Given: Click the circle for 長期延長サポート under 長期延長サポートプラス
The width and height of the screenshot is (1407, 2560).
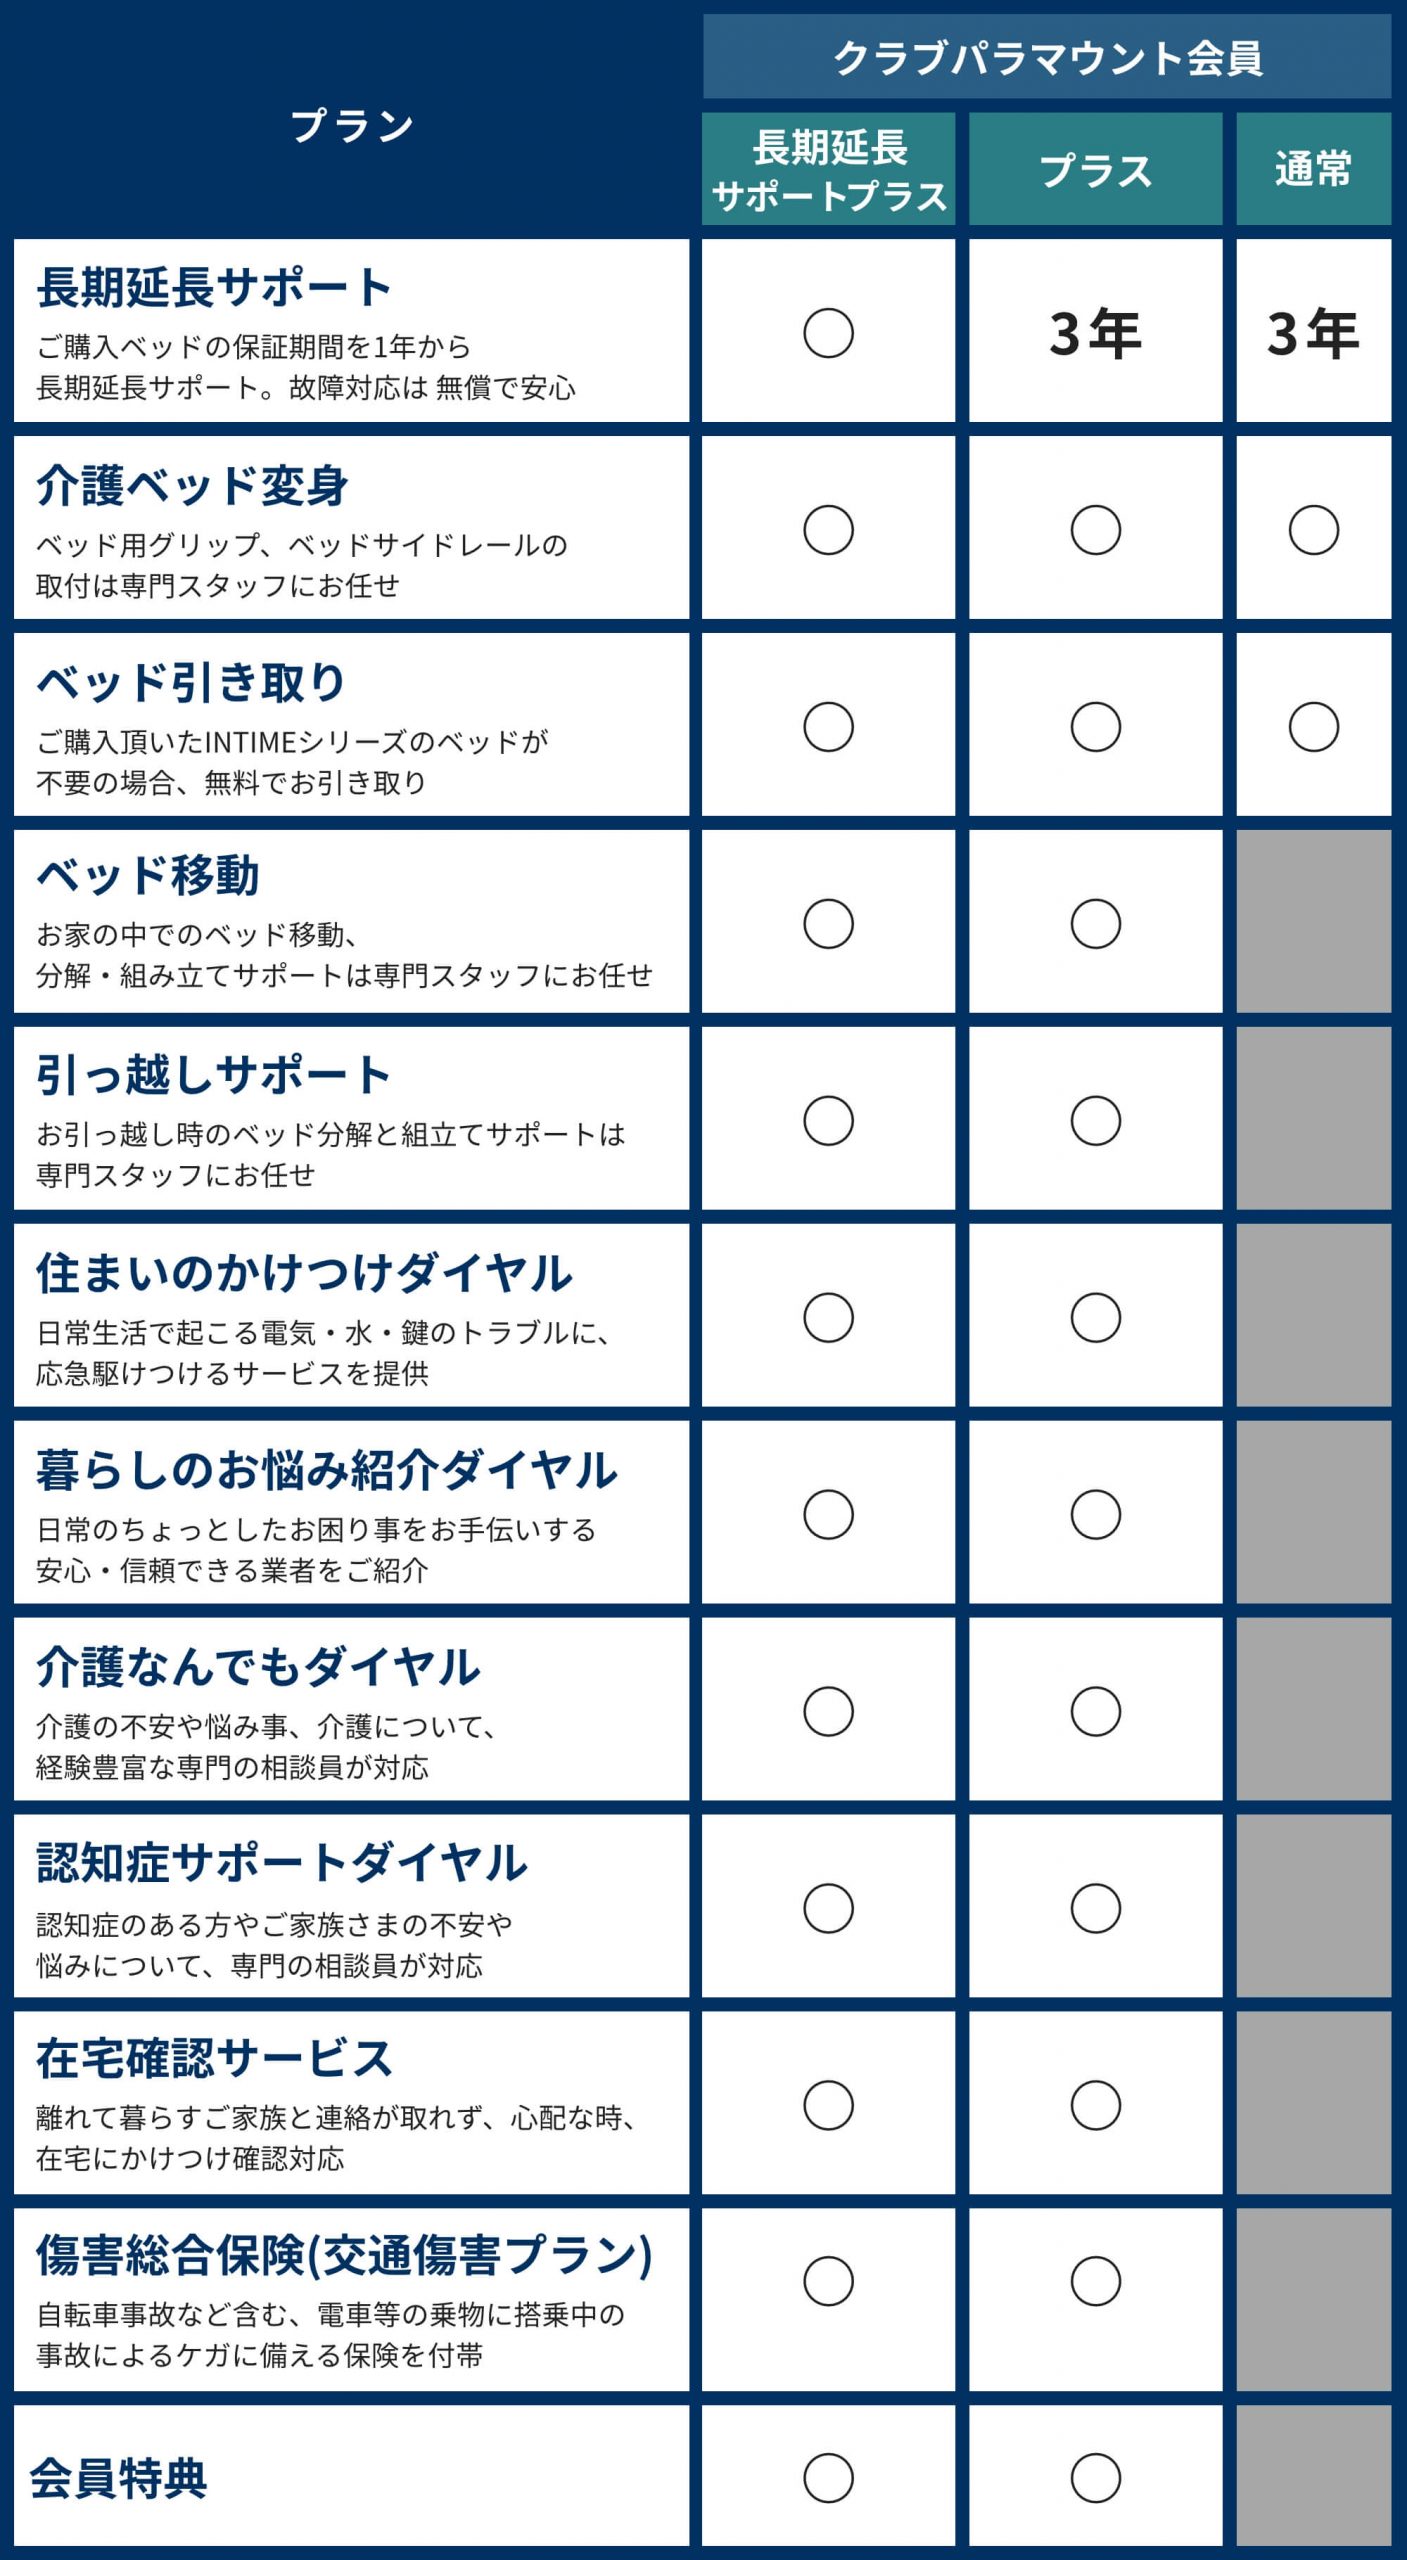Looking at the screenshot, I should (x=828, y=333).
